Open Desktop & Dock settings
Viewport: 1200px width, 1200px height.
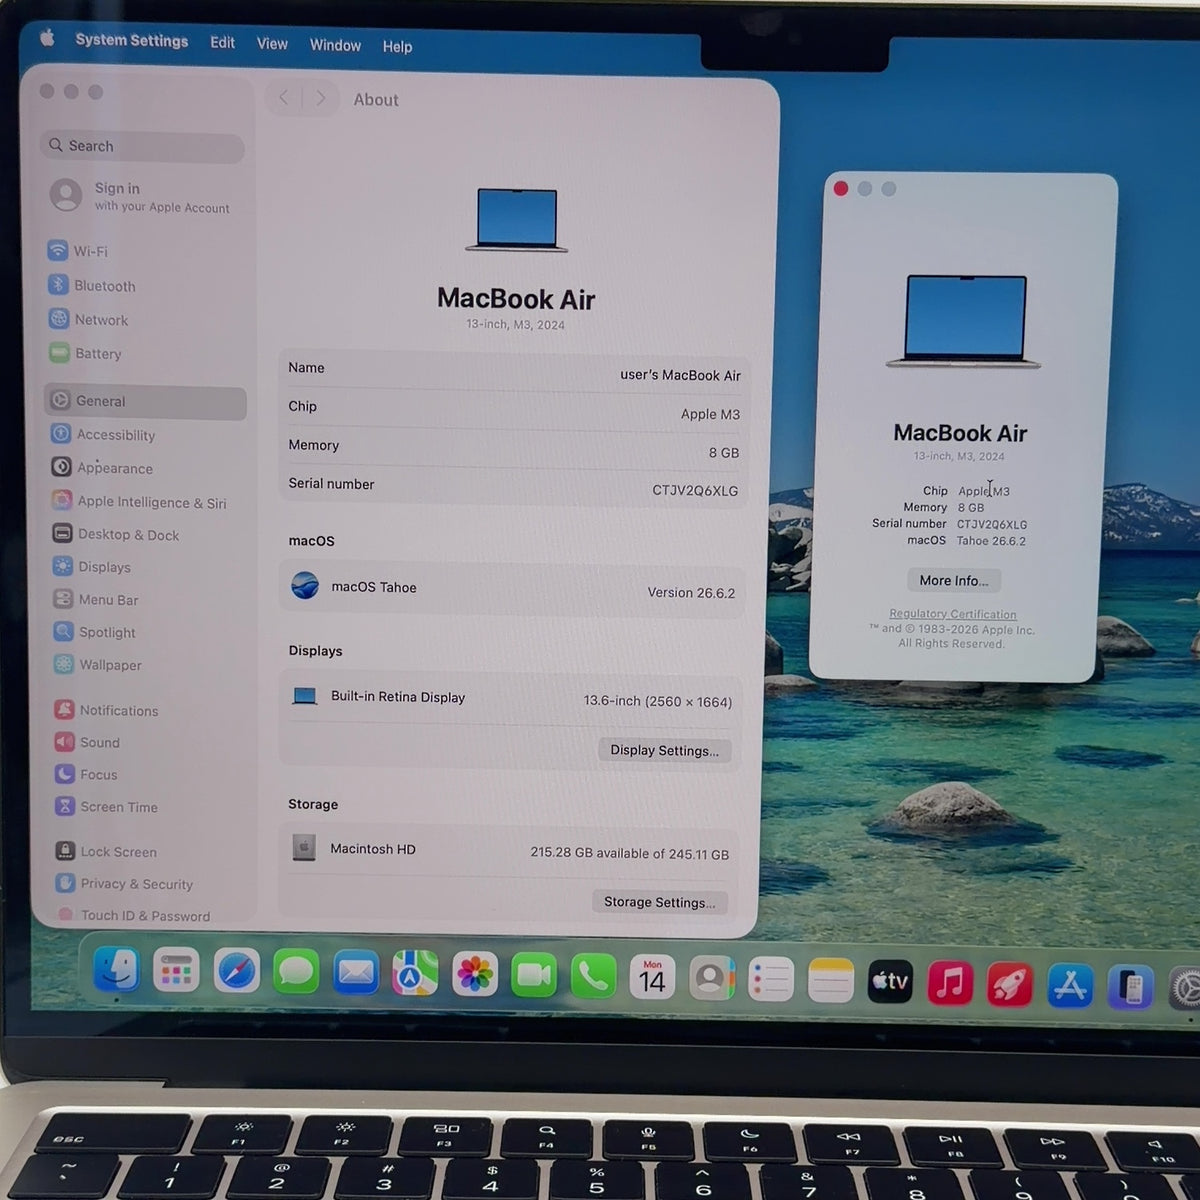coord(116,534)
